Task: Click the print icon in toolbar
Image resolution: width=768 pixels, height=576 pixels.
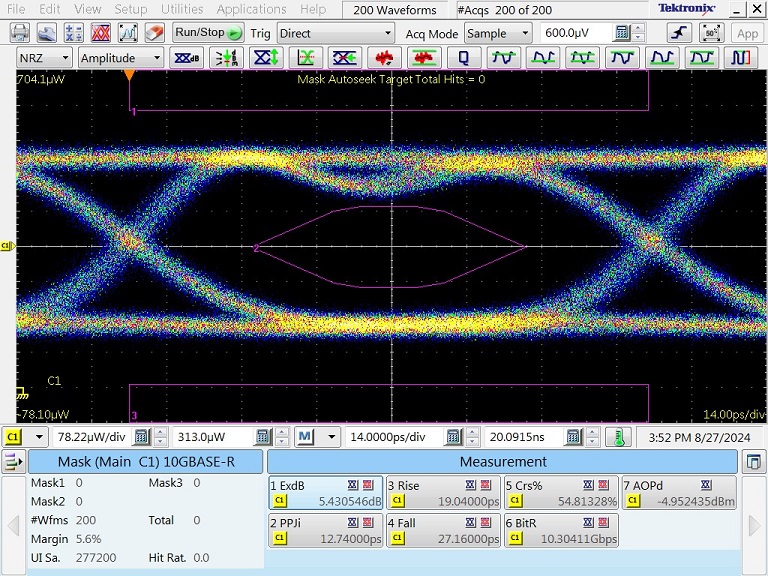Action: tap(19, 33)
